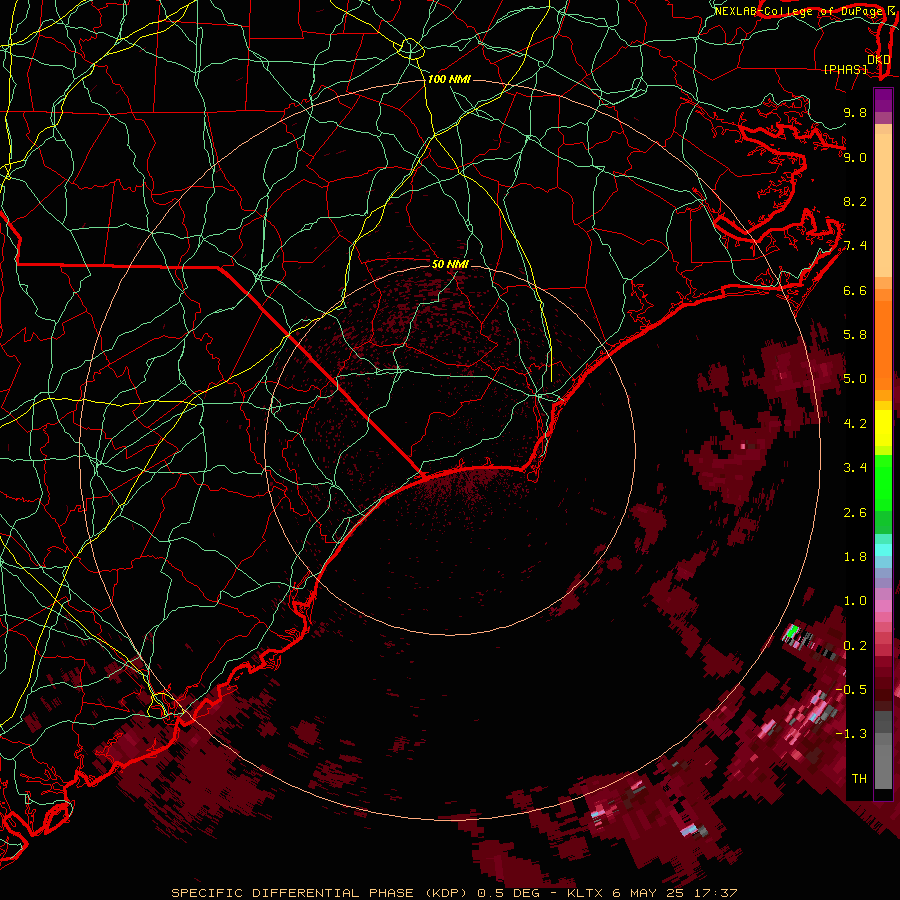Click the 5.8 scale value

pyautogui.click(x=855, y=335)
